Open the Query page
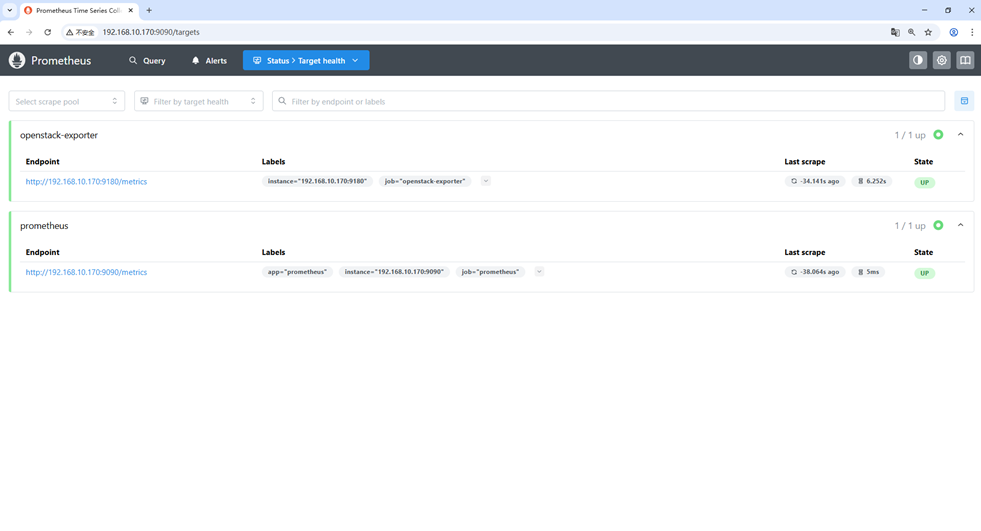981x531 pixels. point(147,60)
